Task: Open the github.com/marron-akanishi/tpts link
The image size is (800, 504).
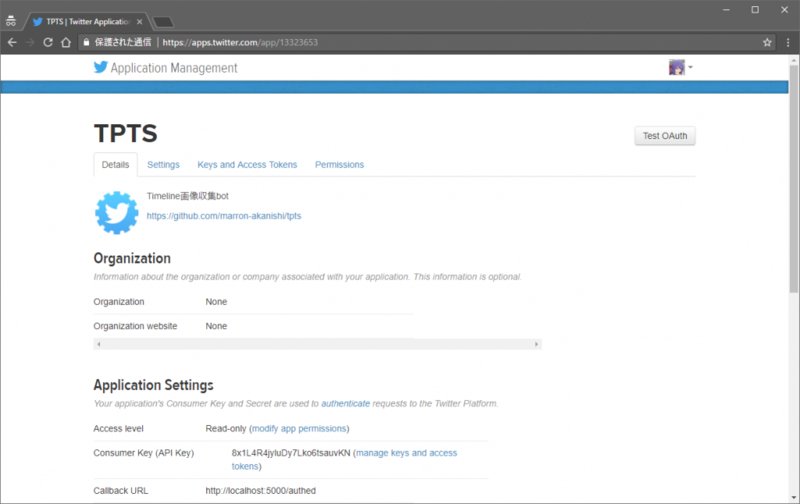Action: pos(224,216)
